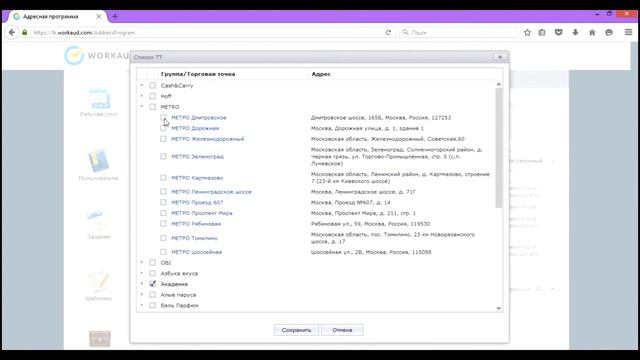Check the OBI group checkbox
Screen dimensions: 640x360
pyautogui.click(x=153, y=262)
